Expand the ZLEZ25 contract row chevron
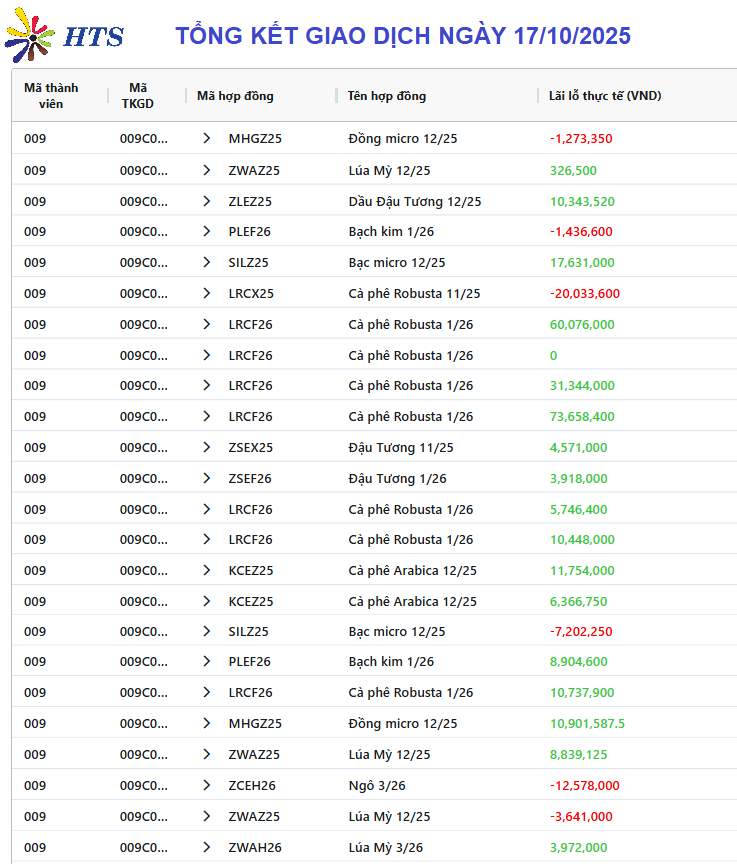Viewport: 737px width, 864px height. tap(206, 201)
